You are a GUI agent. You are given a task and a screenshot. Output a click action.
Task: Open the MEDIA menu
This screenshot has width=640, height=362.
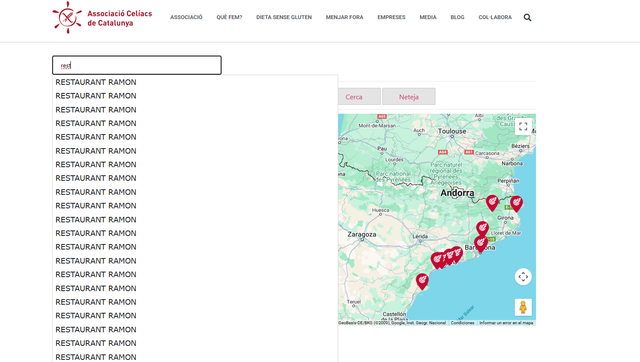tap(428, 18)
